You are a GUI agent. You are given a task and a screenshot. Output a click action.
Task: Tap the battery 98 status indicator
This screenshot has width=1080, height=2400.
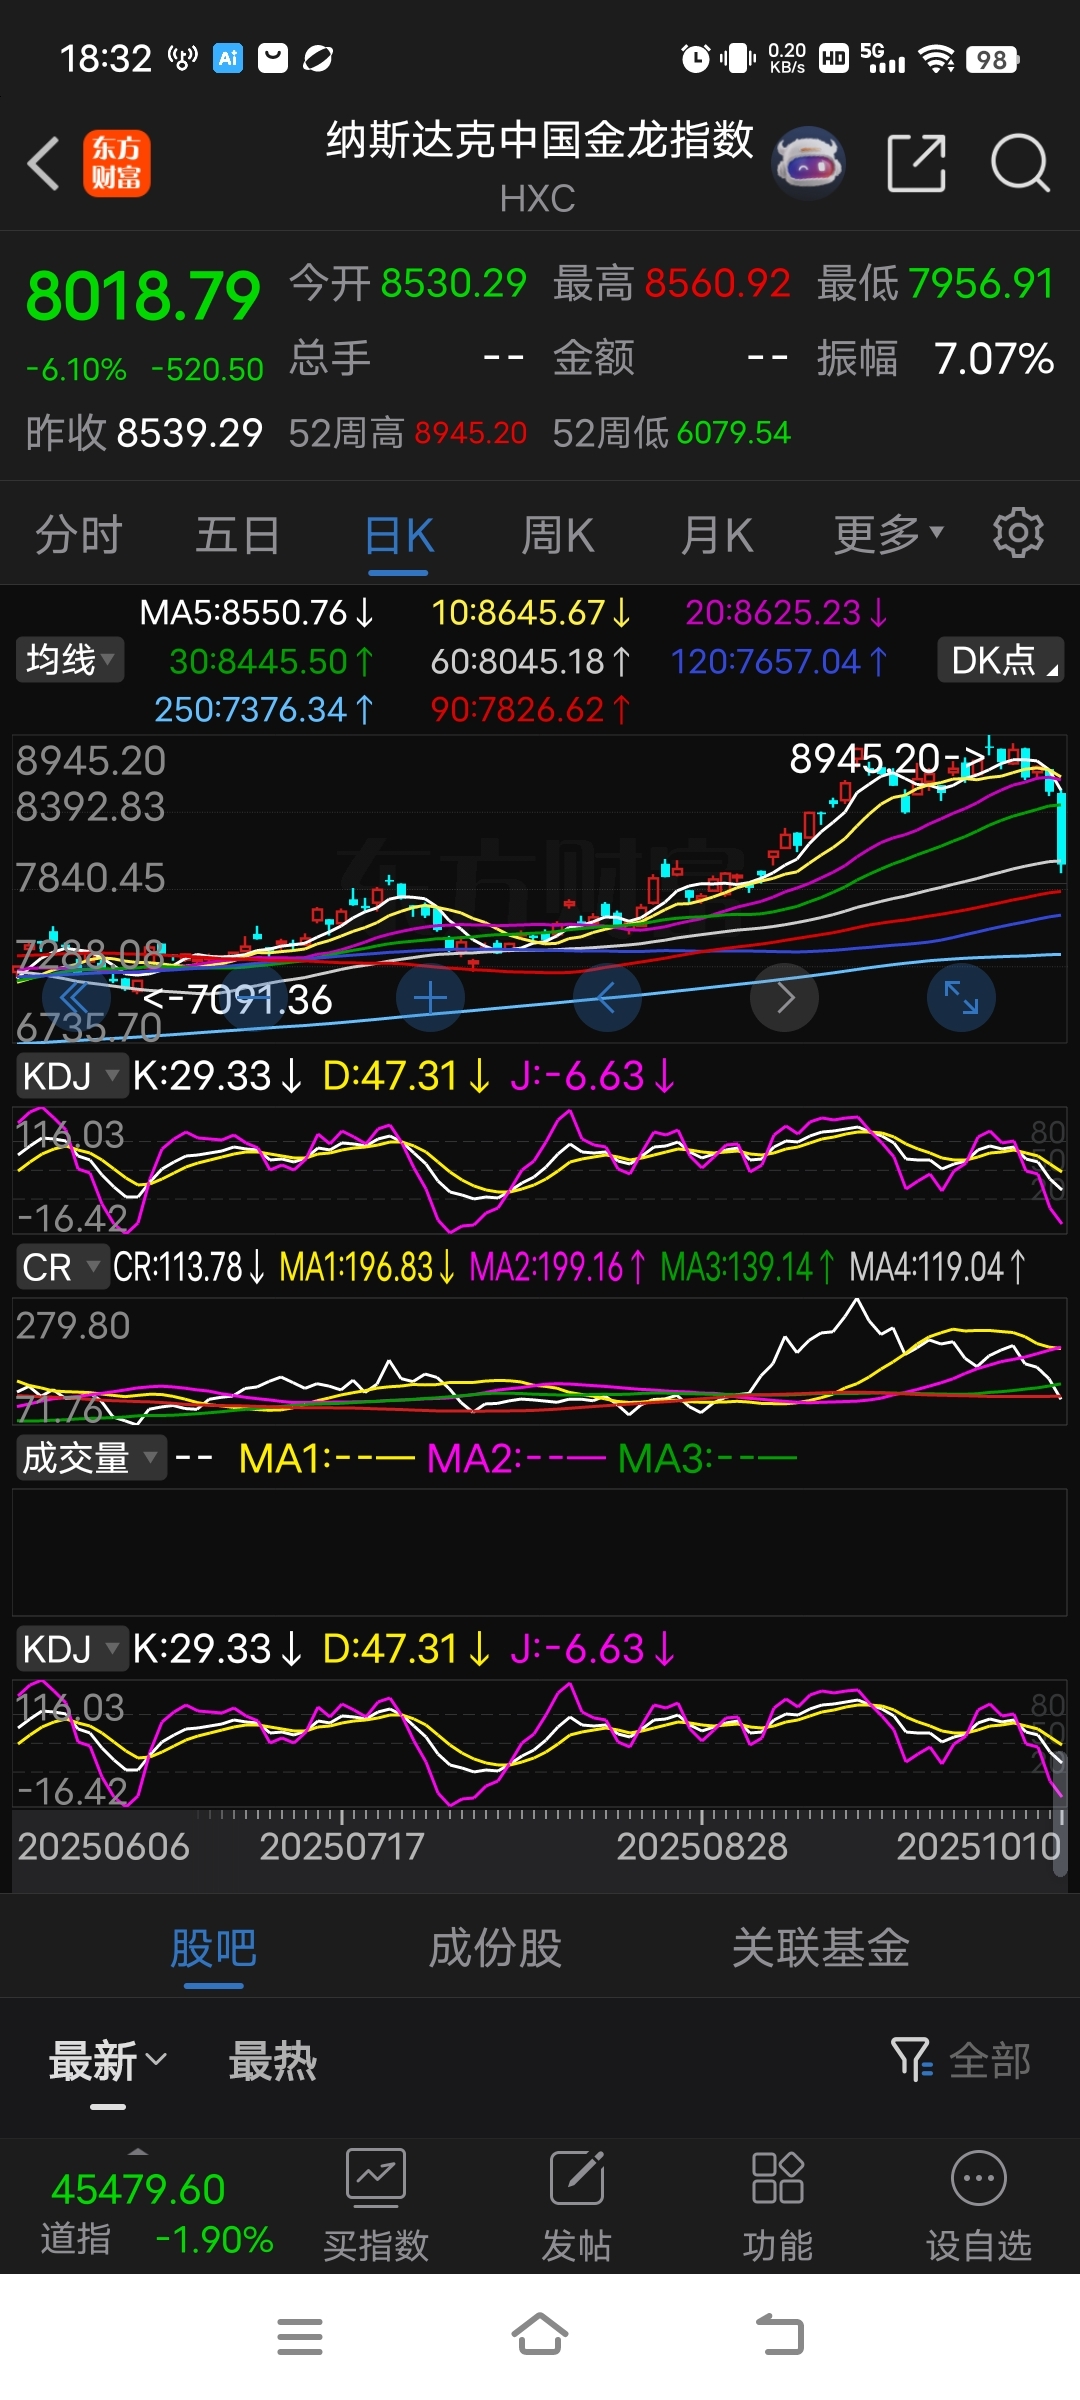(x=992, y=59)
